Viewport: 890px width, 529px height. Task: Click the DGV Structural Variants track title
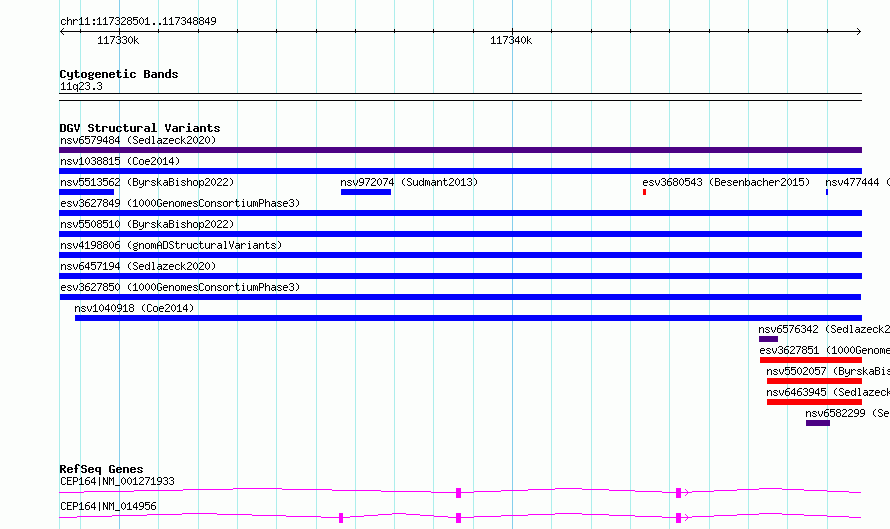[140, 128]
